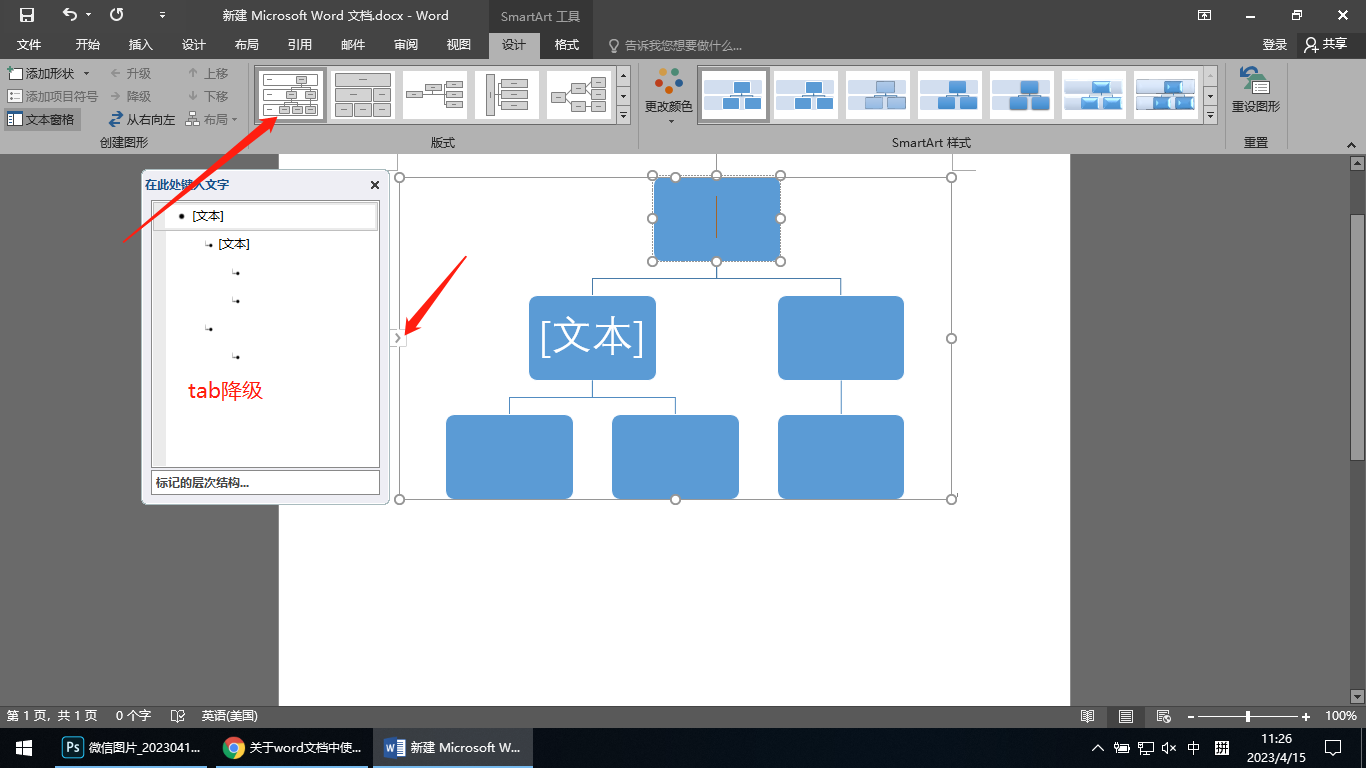
Task: Open the Insert (插入) ribbon tab
Action: tap(141, 45)
